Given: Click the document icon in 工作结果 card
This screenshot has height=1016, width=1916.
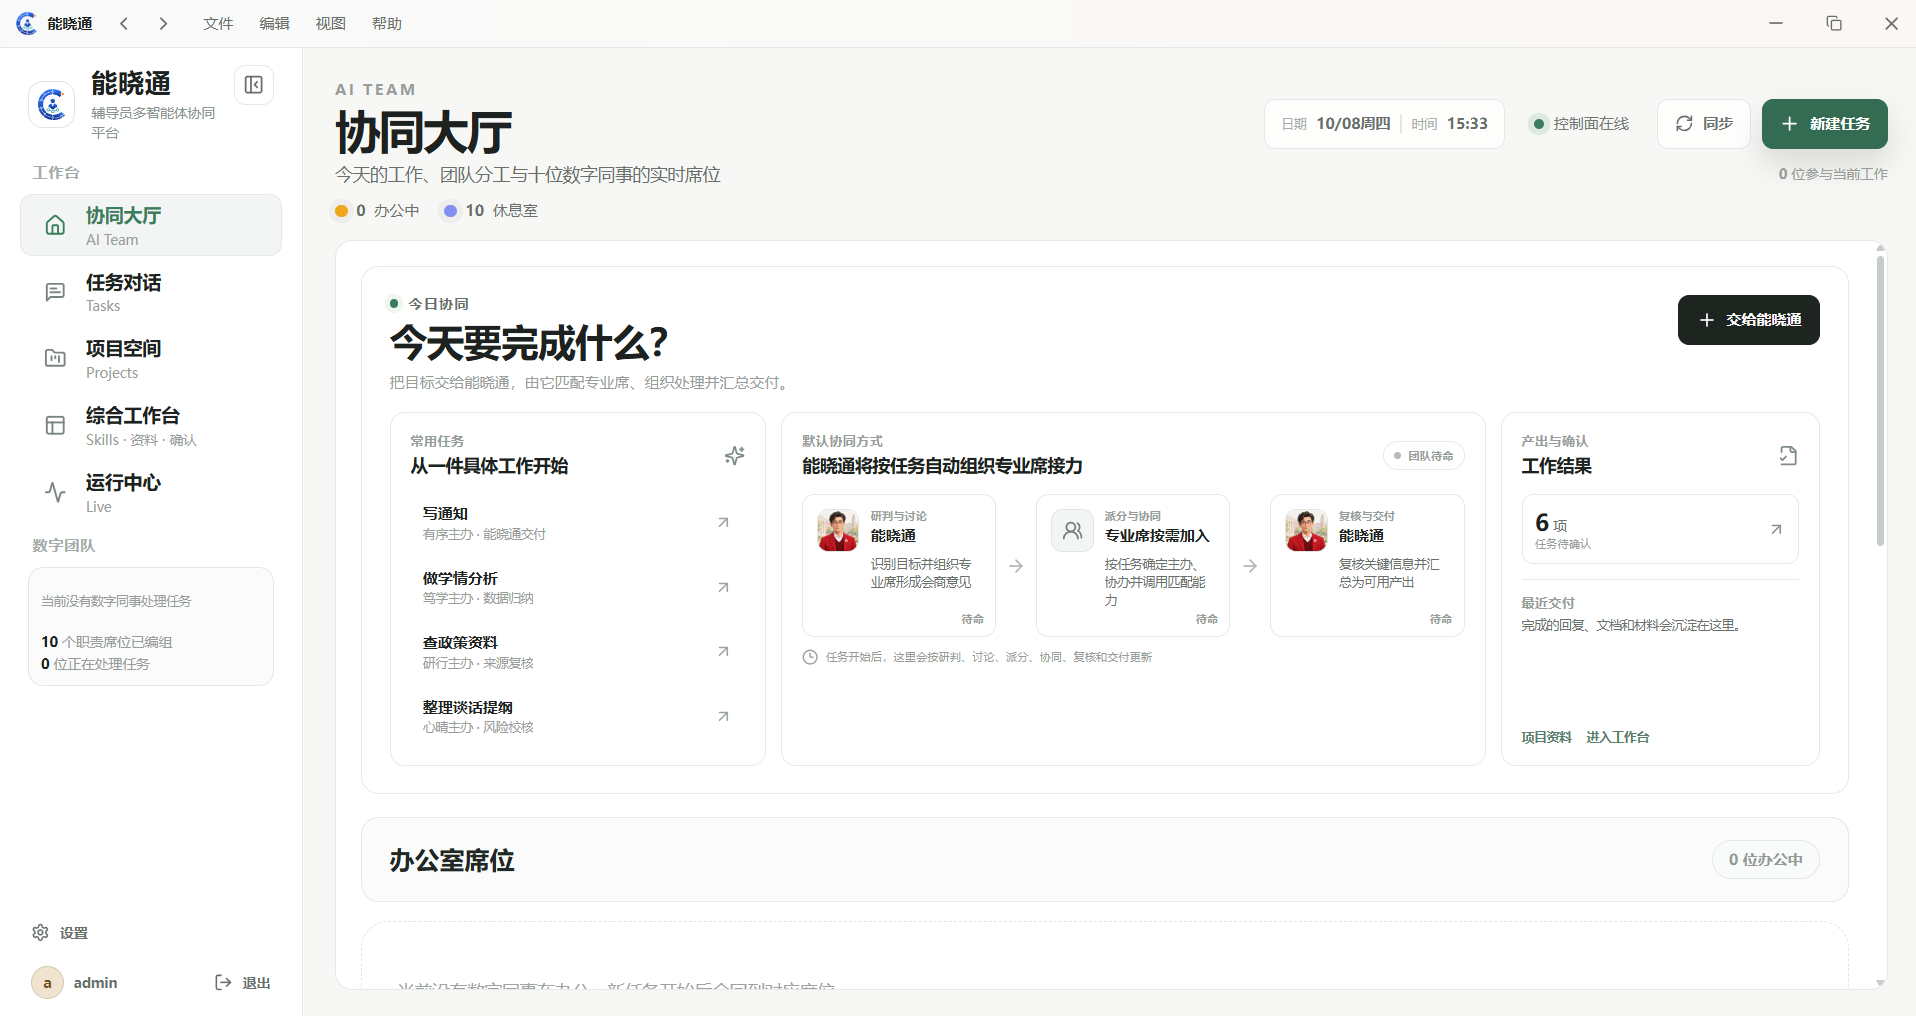Looking at the screenshot, I should pyautogui.click(x=1788, y=456).
